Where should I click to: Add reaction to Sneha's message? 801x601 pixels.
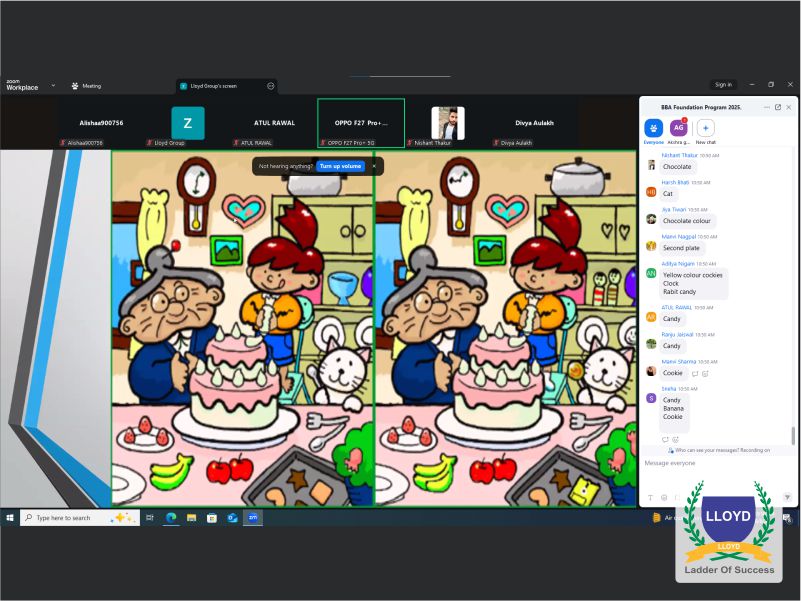pyautogui.click(x=675, y=440)
